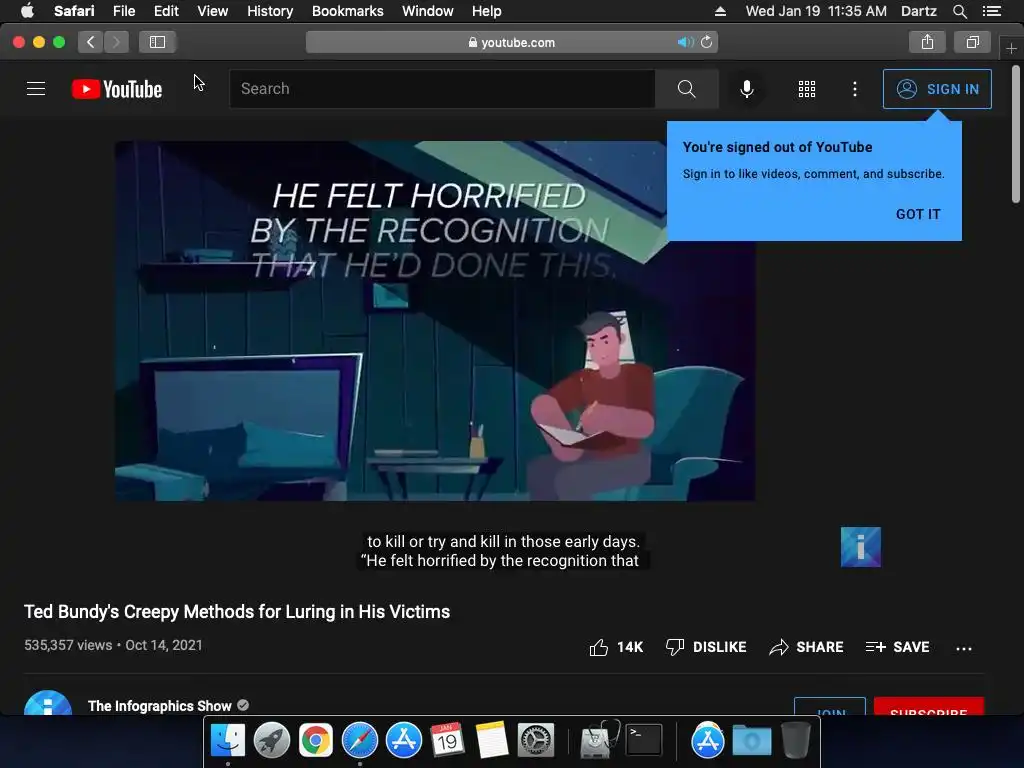The image size is (1024, 768).
Task: Open Finder from the Dock
Action: click(228, 741)
